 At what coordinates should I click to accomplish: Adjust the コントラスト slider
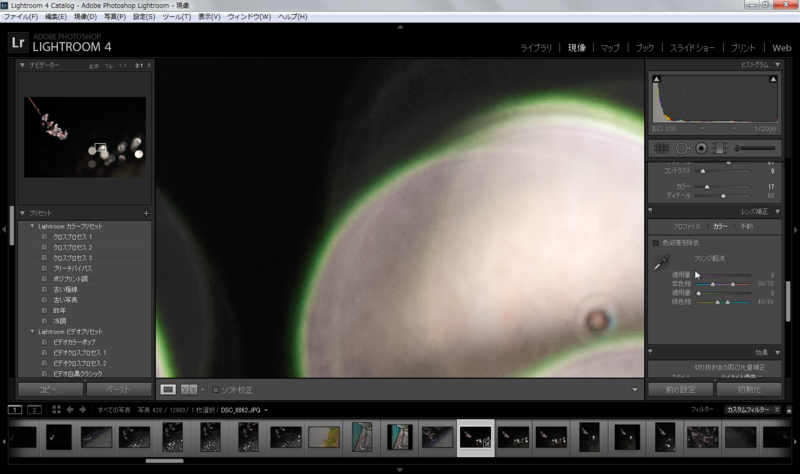point(723,171)
